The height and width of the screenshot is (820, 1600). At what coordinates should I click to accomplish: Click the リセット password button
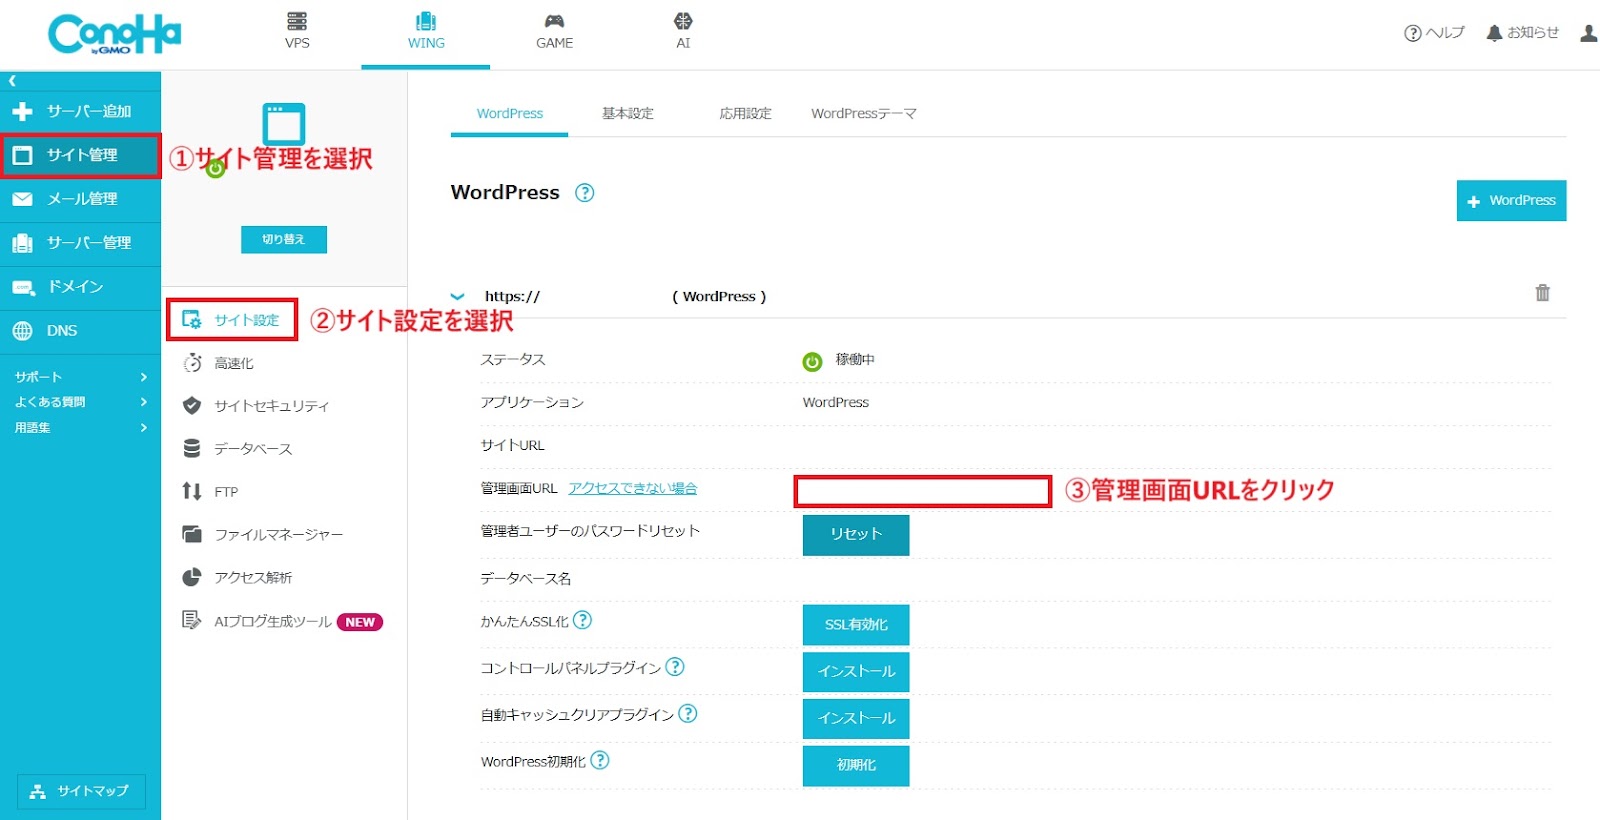coord(856,535)
